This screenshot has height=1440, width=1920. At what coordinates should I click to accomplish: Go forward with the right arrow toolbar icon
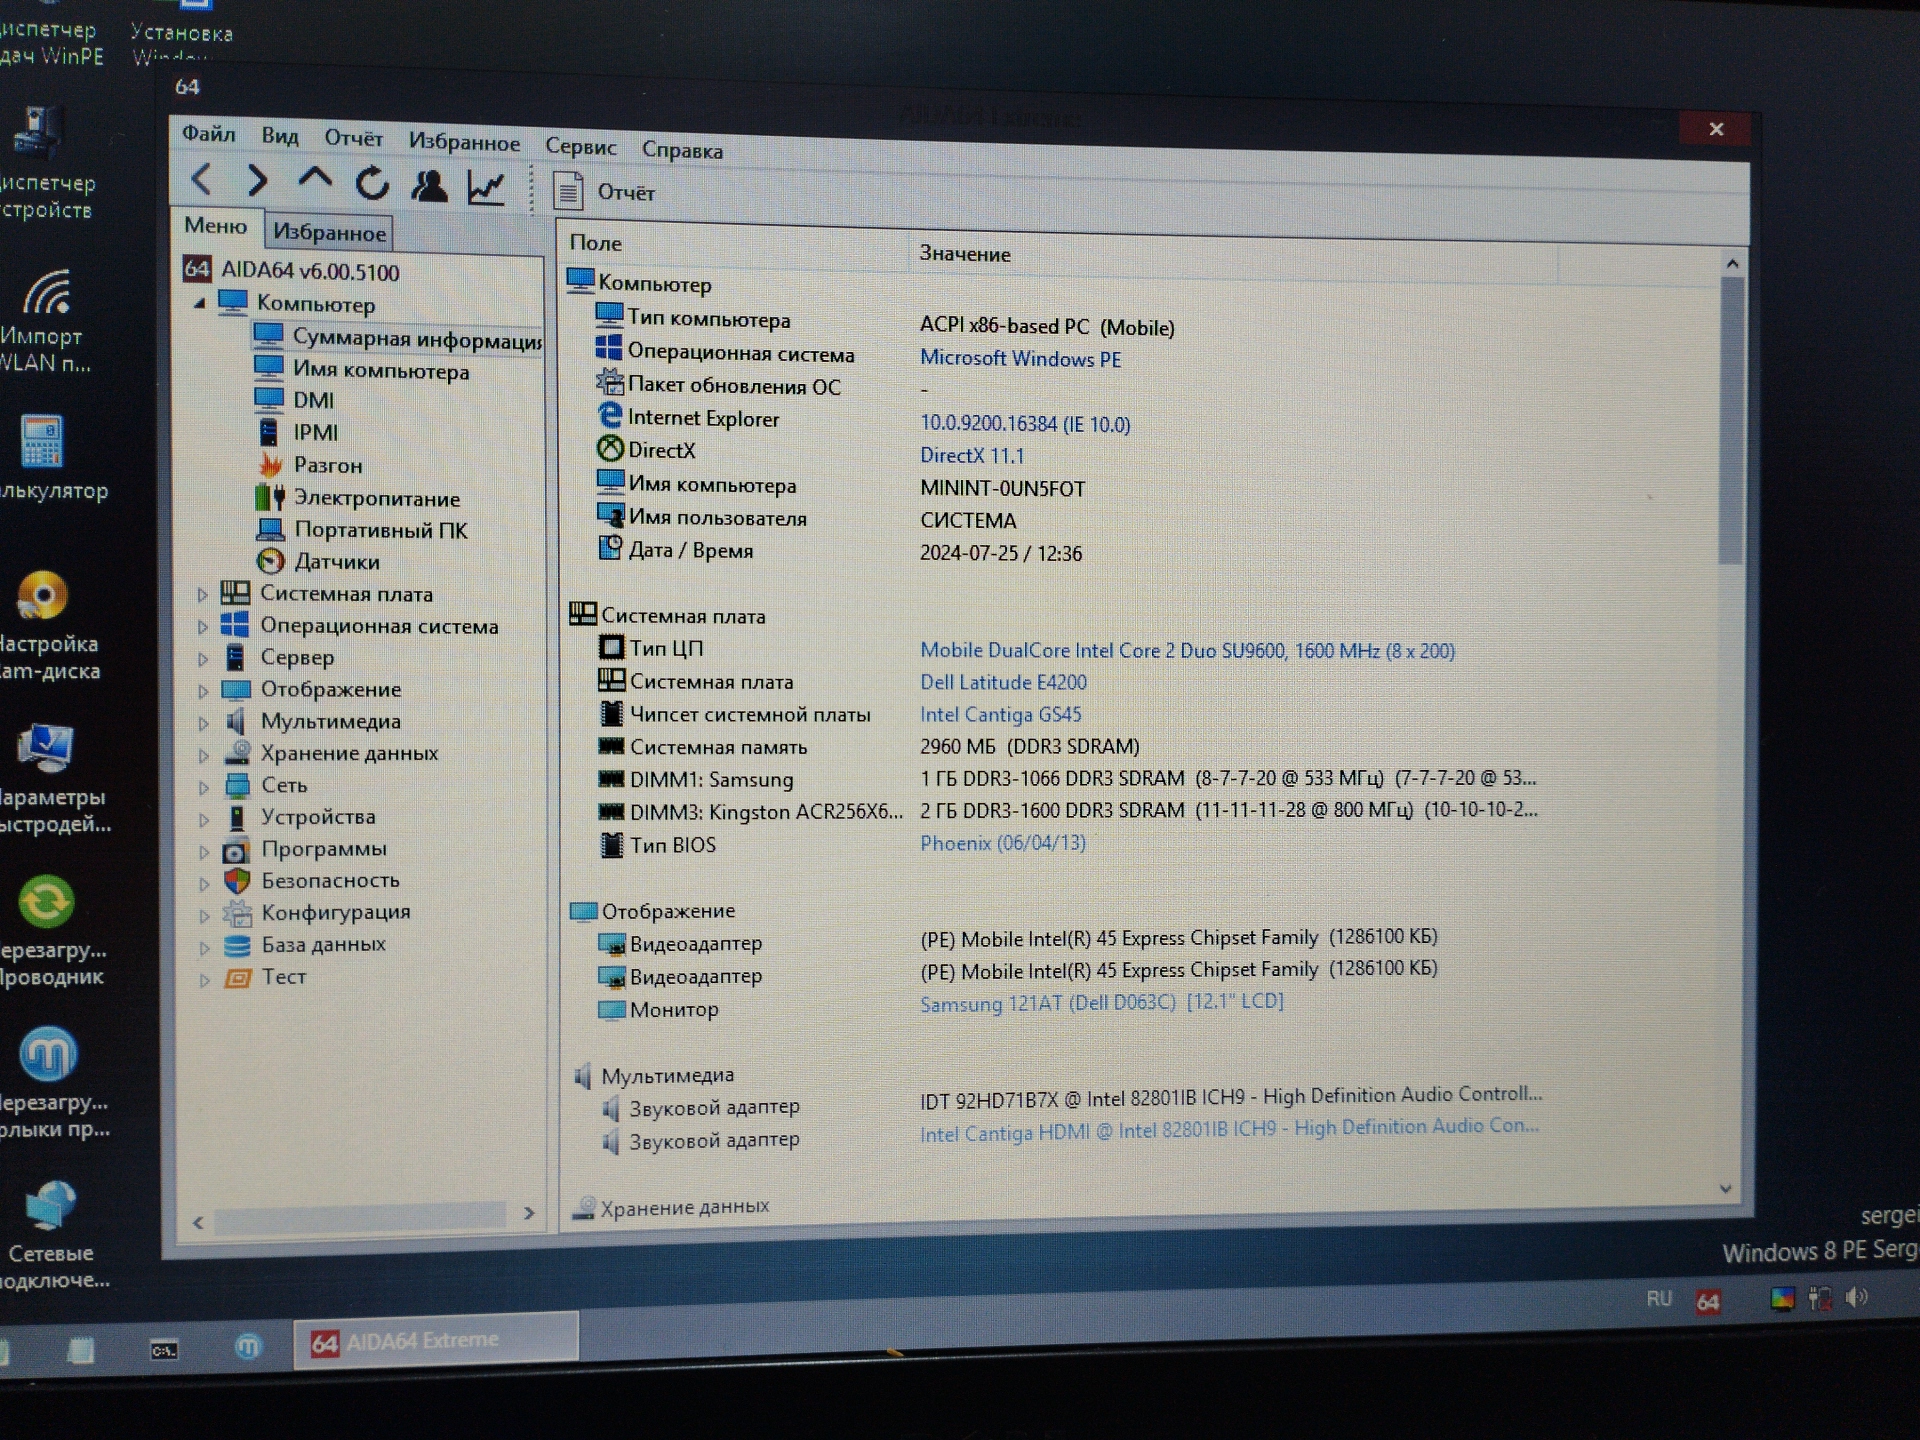(x=257, y=181)
